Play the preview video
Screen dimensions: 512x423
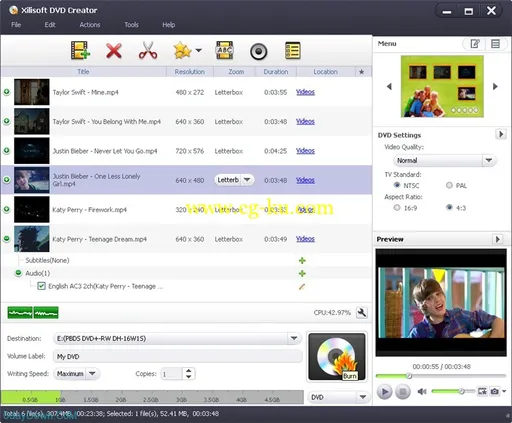click(x=384, y=391)
